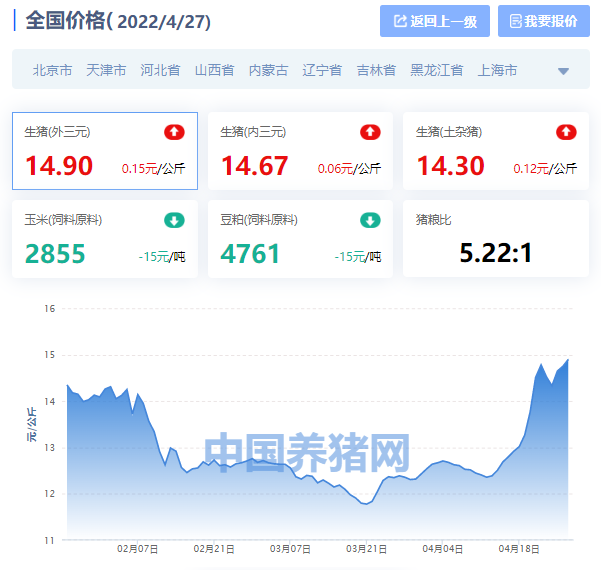601x570 pixels.
Task: Click the 0.12元/公斤 change value
Action: coord(545,169)
